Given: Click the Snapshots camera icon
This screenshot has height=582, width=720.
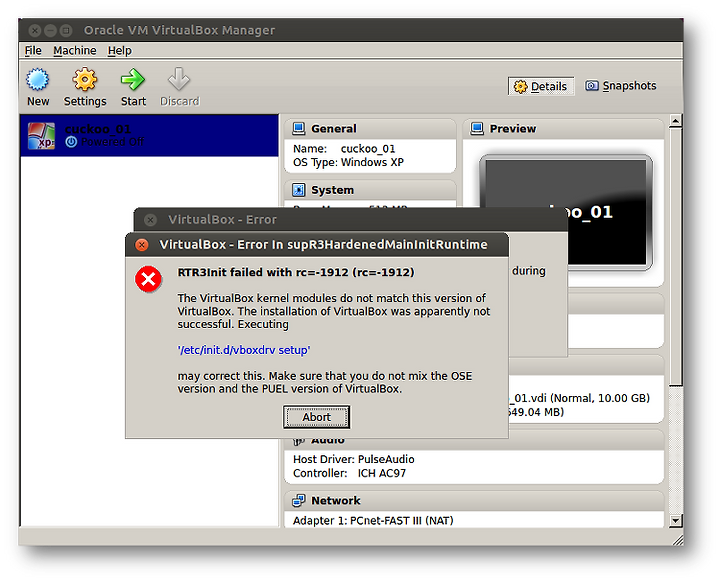Looking at the screenshot, I should [591, 85].
